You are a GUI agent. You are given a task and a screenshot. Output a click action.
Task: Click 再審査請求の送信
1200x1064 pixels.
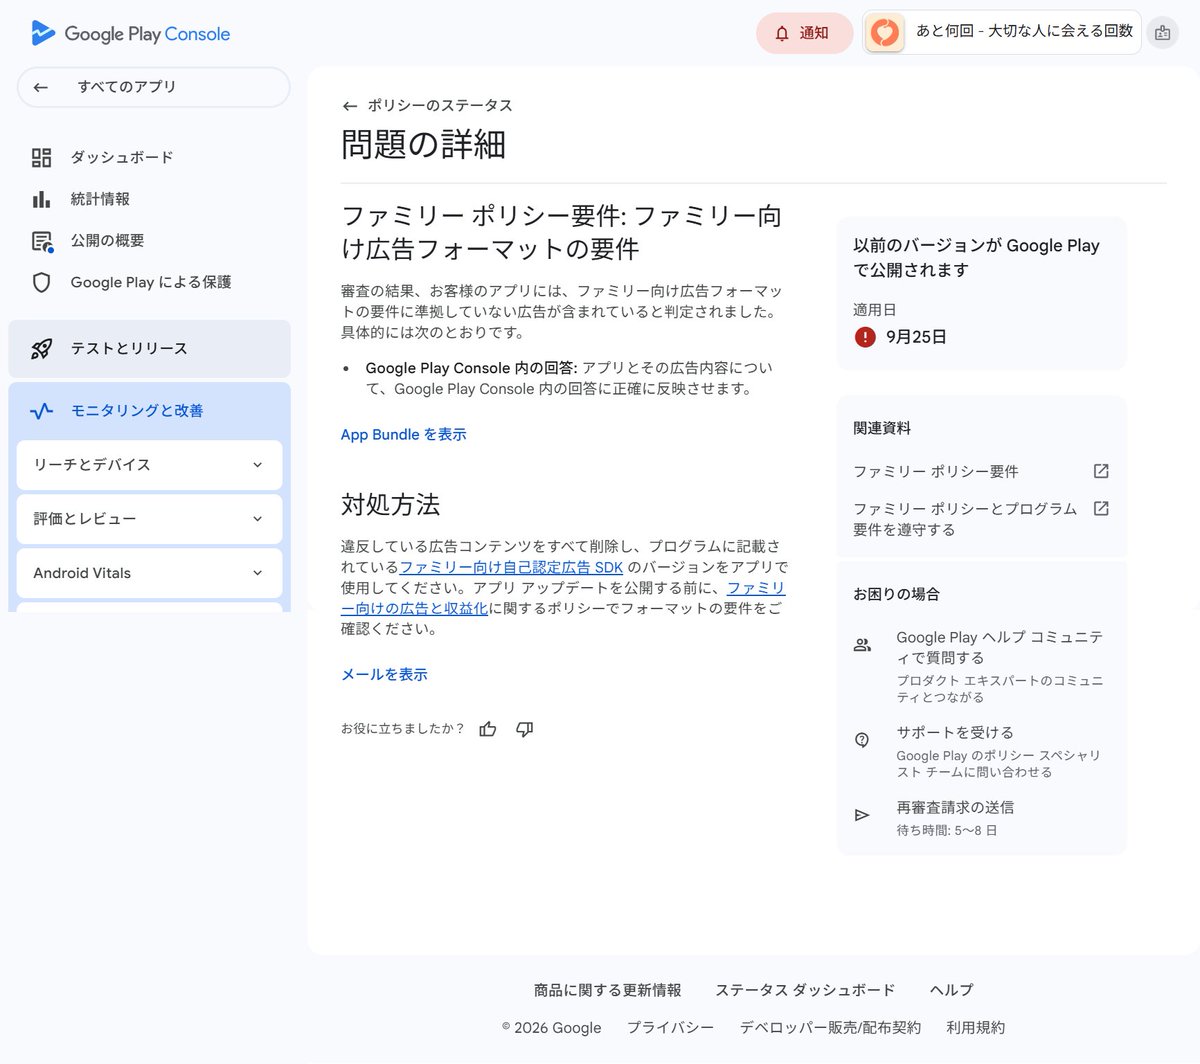pos(954,807)
